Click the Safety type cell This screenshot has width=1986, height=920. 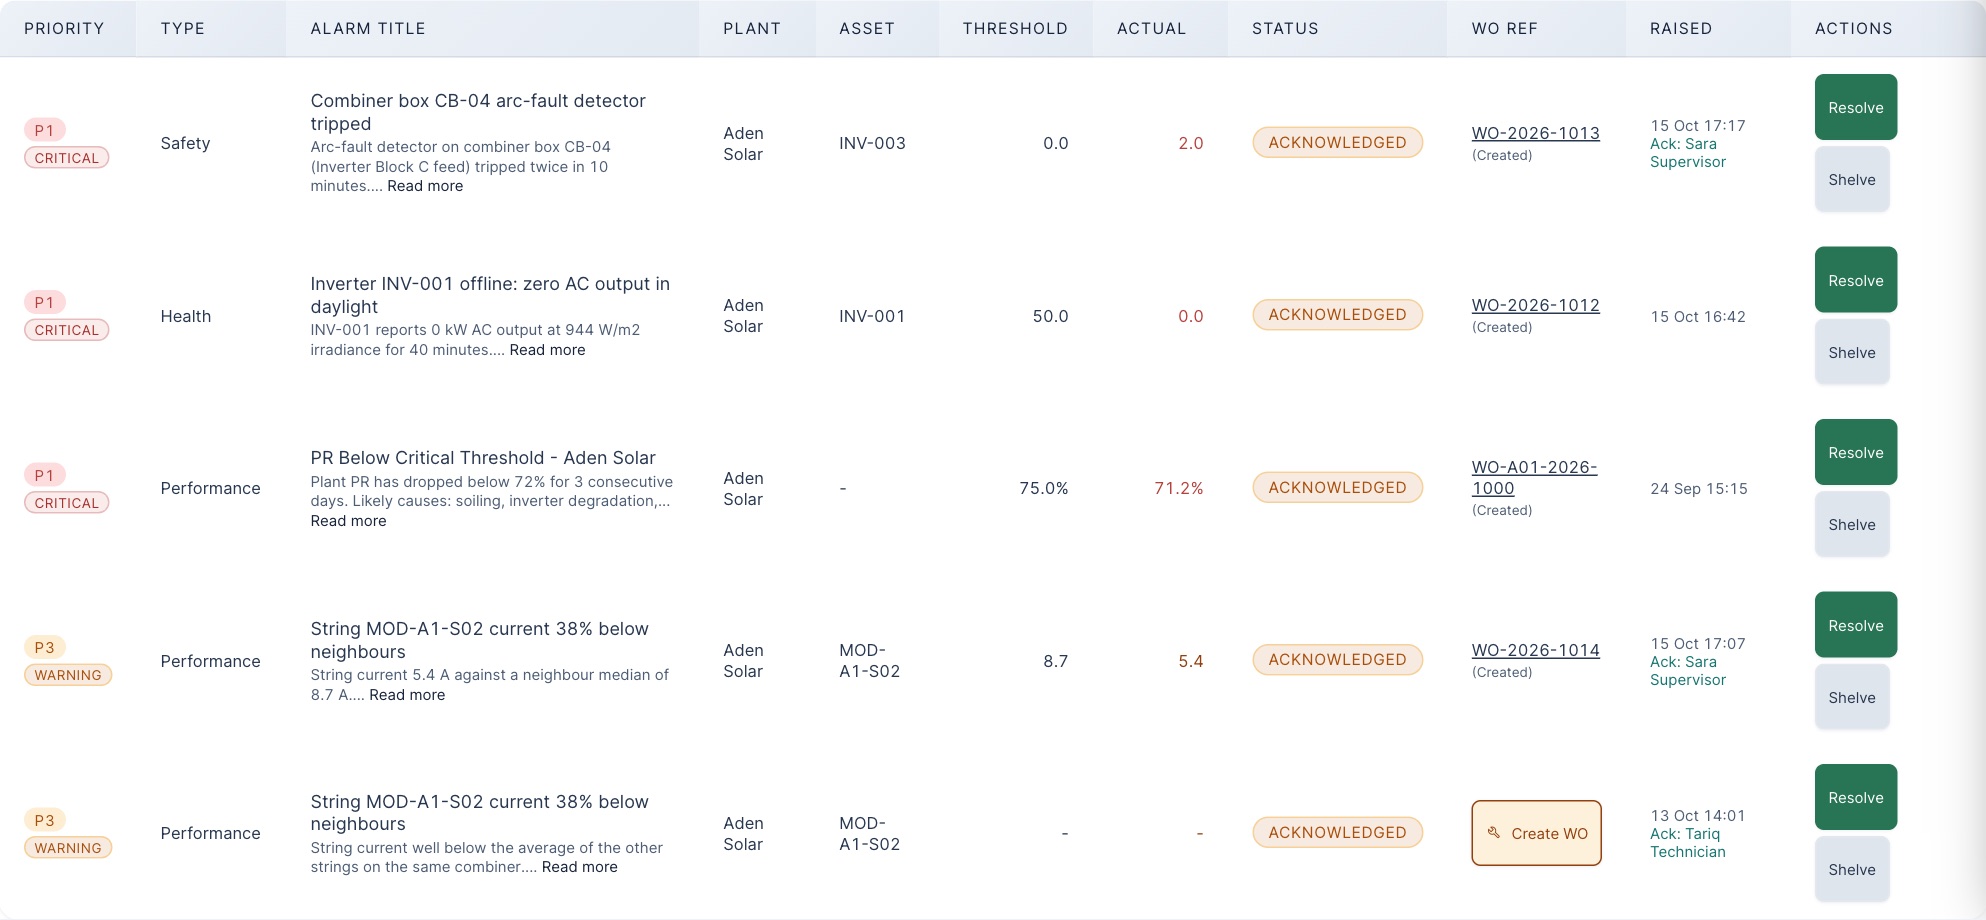coord(185,143)
